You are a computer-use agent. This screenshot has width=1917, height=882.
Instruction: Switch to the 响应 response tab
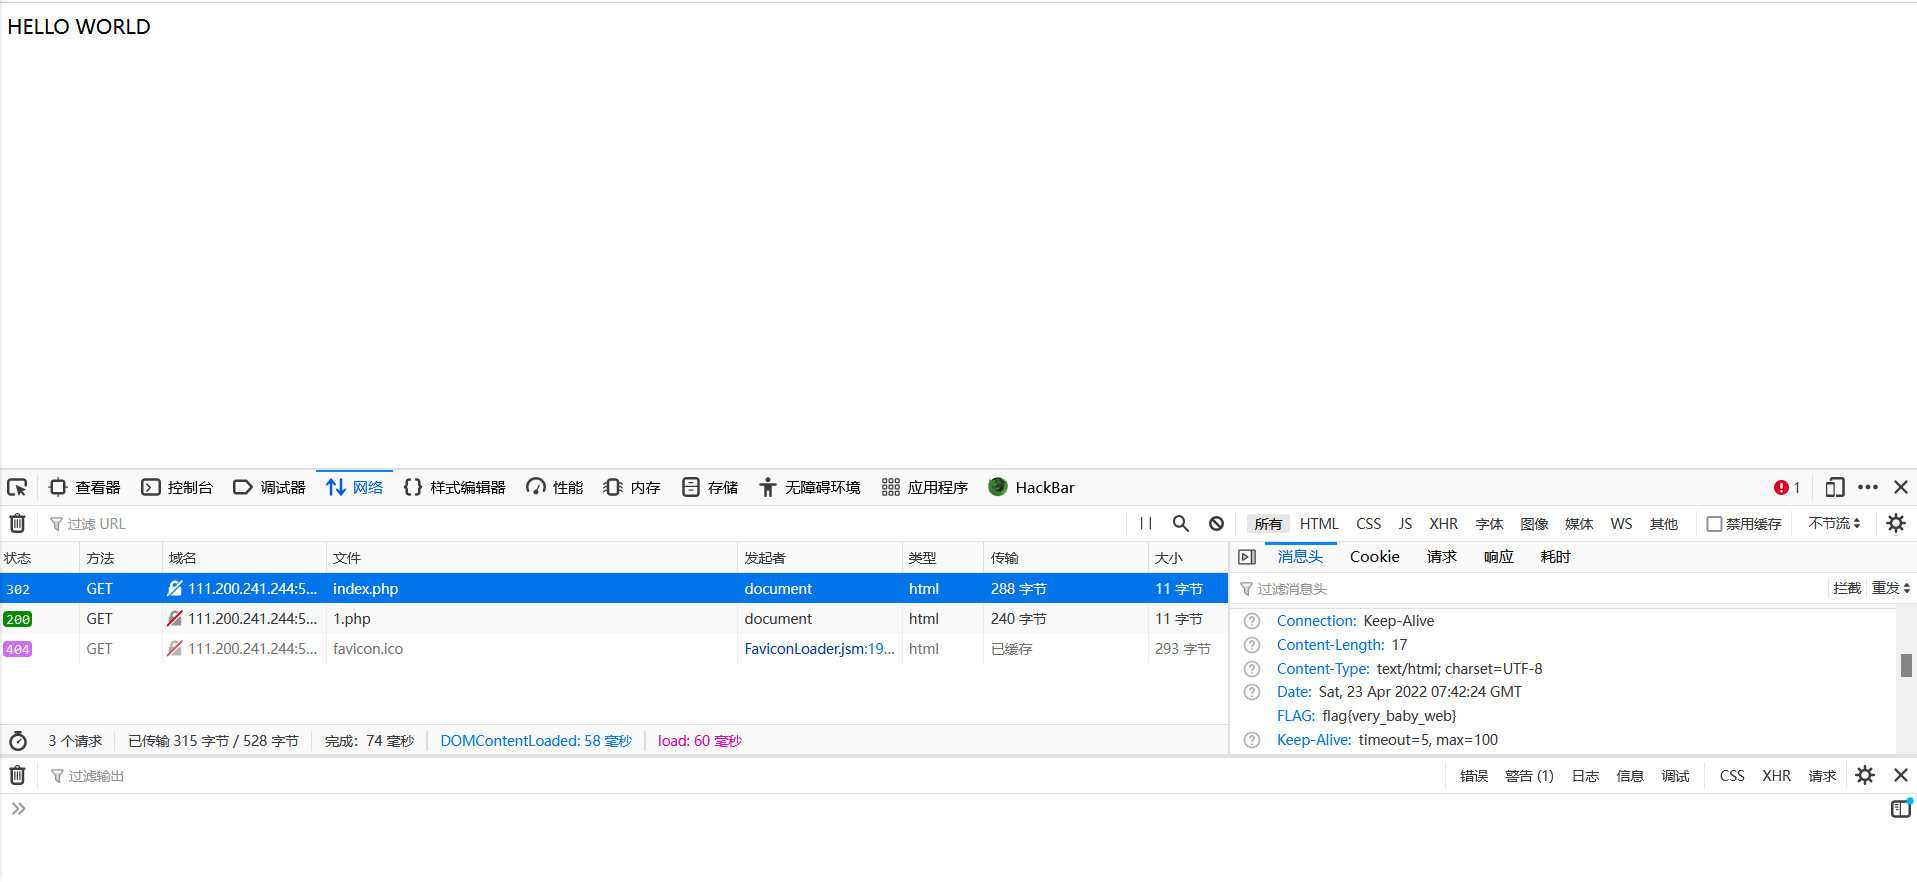pos(1498,557)
